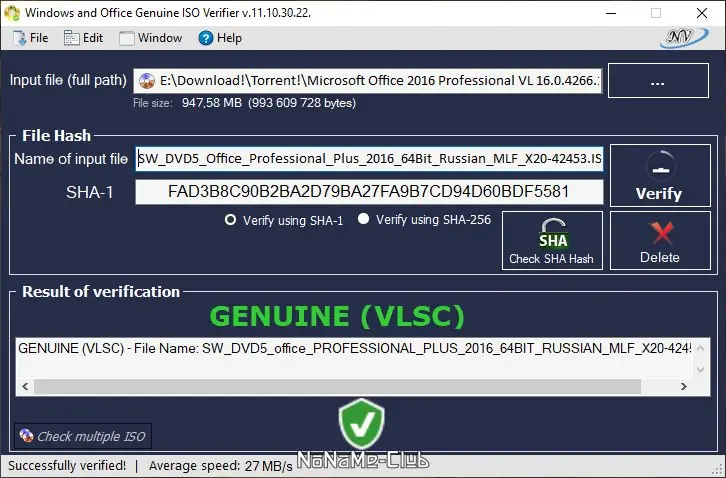Click the NV logo icon
This screenshot has width=726, height=478.
(683, 38)
